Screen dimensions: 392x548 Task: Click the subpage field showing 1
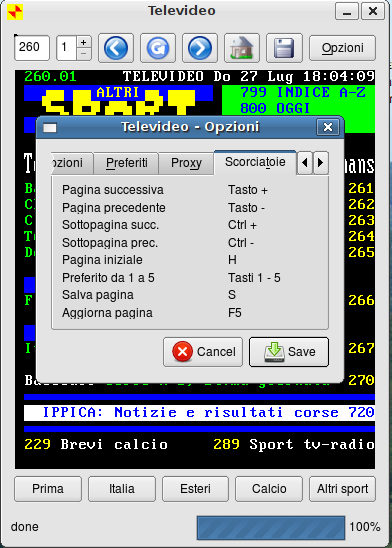(x=66, y=48)
